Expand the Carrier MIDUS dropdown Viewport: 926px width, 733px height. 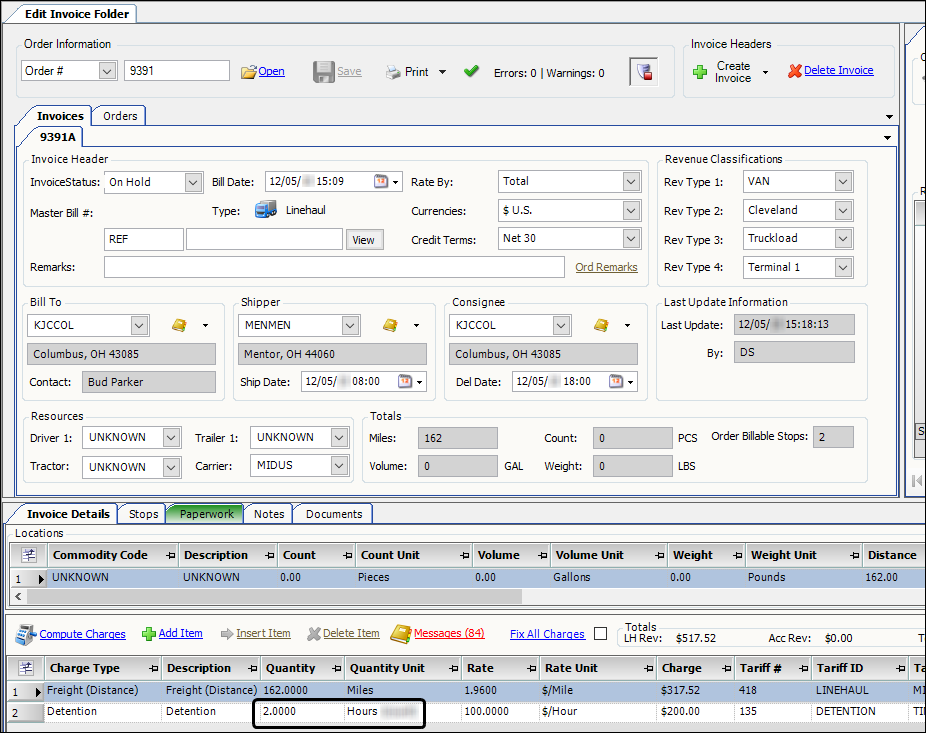click(339, 466)
